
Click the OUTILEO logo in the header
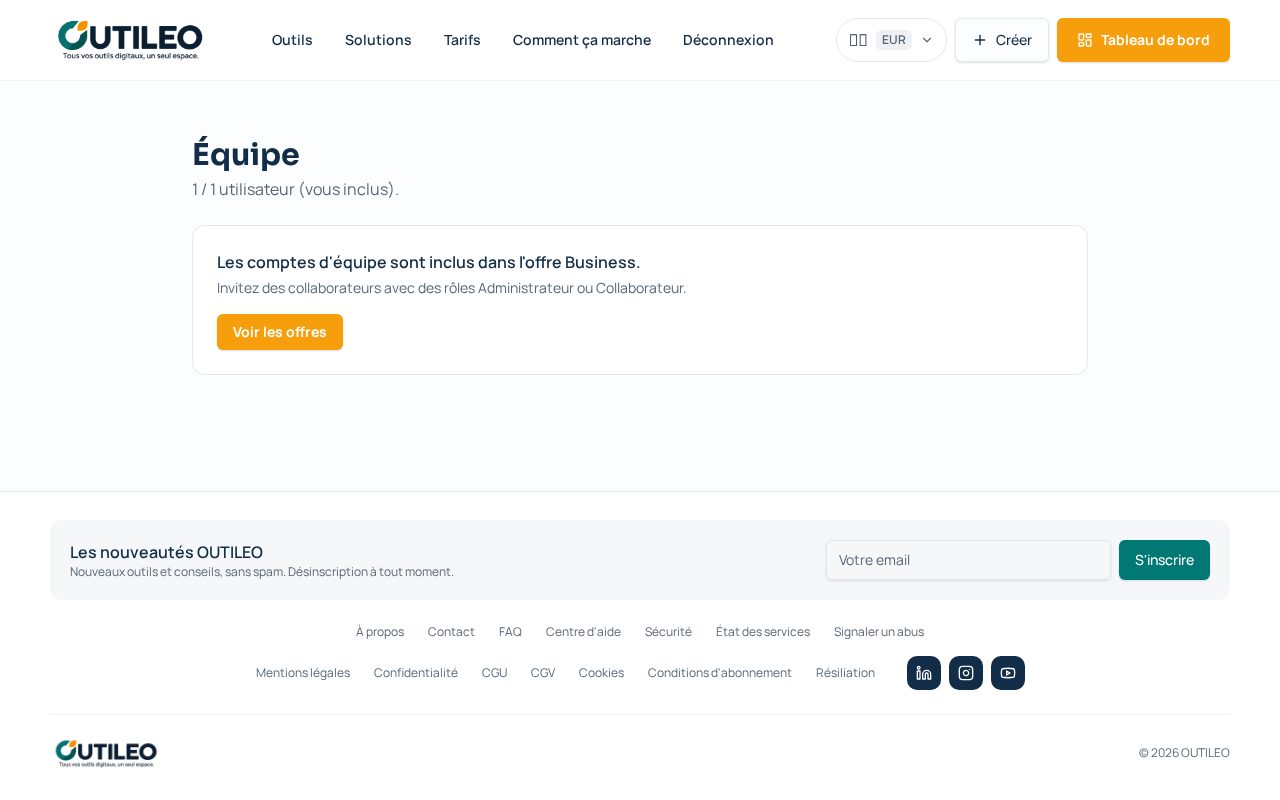point(130,40)
